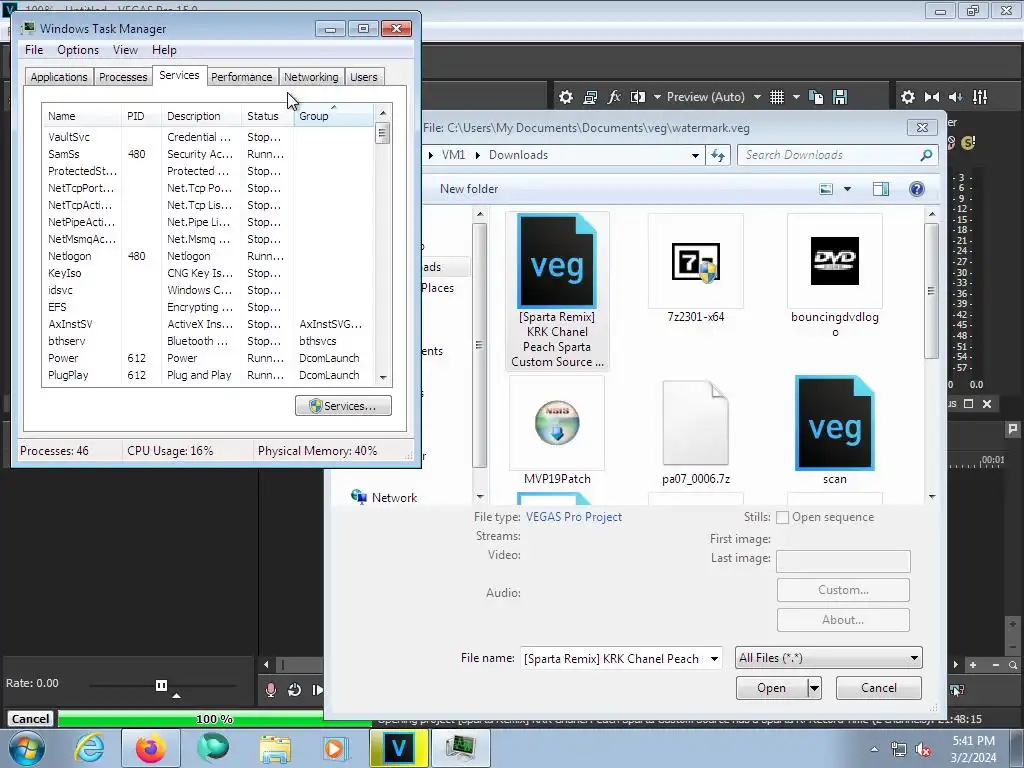Click the help question mark icon in Open dialog
1024x768 pixels.
click(916, 189)
